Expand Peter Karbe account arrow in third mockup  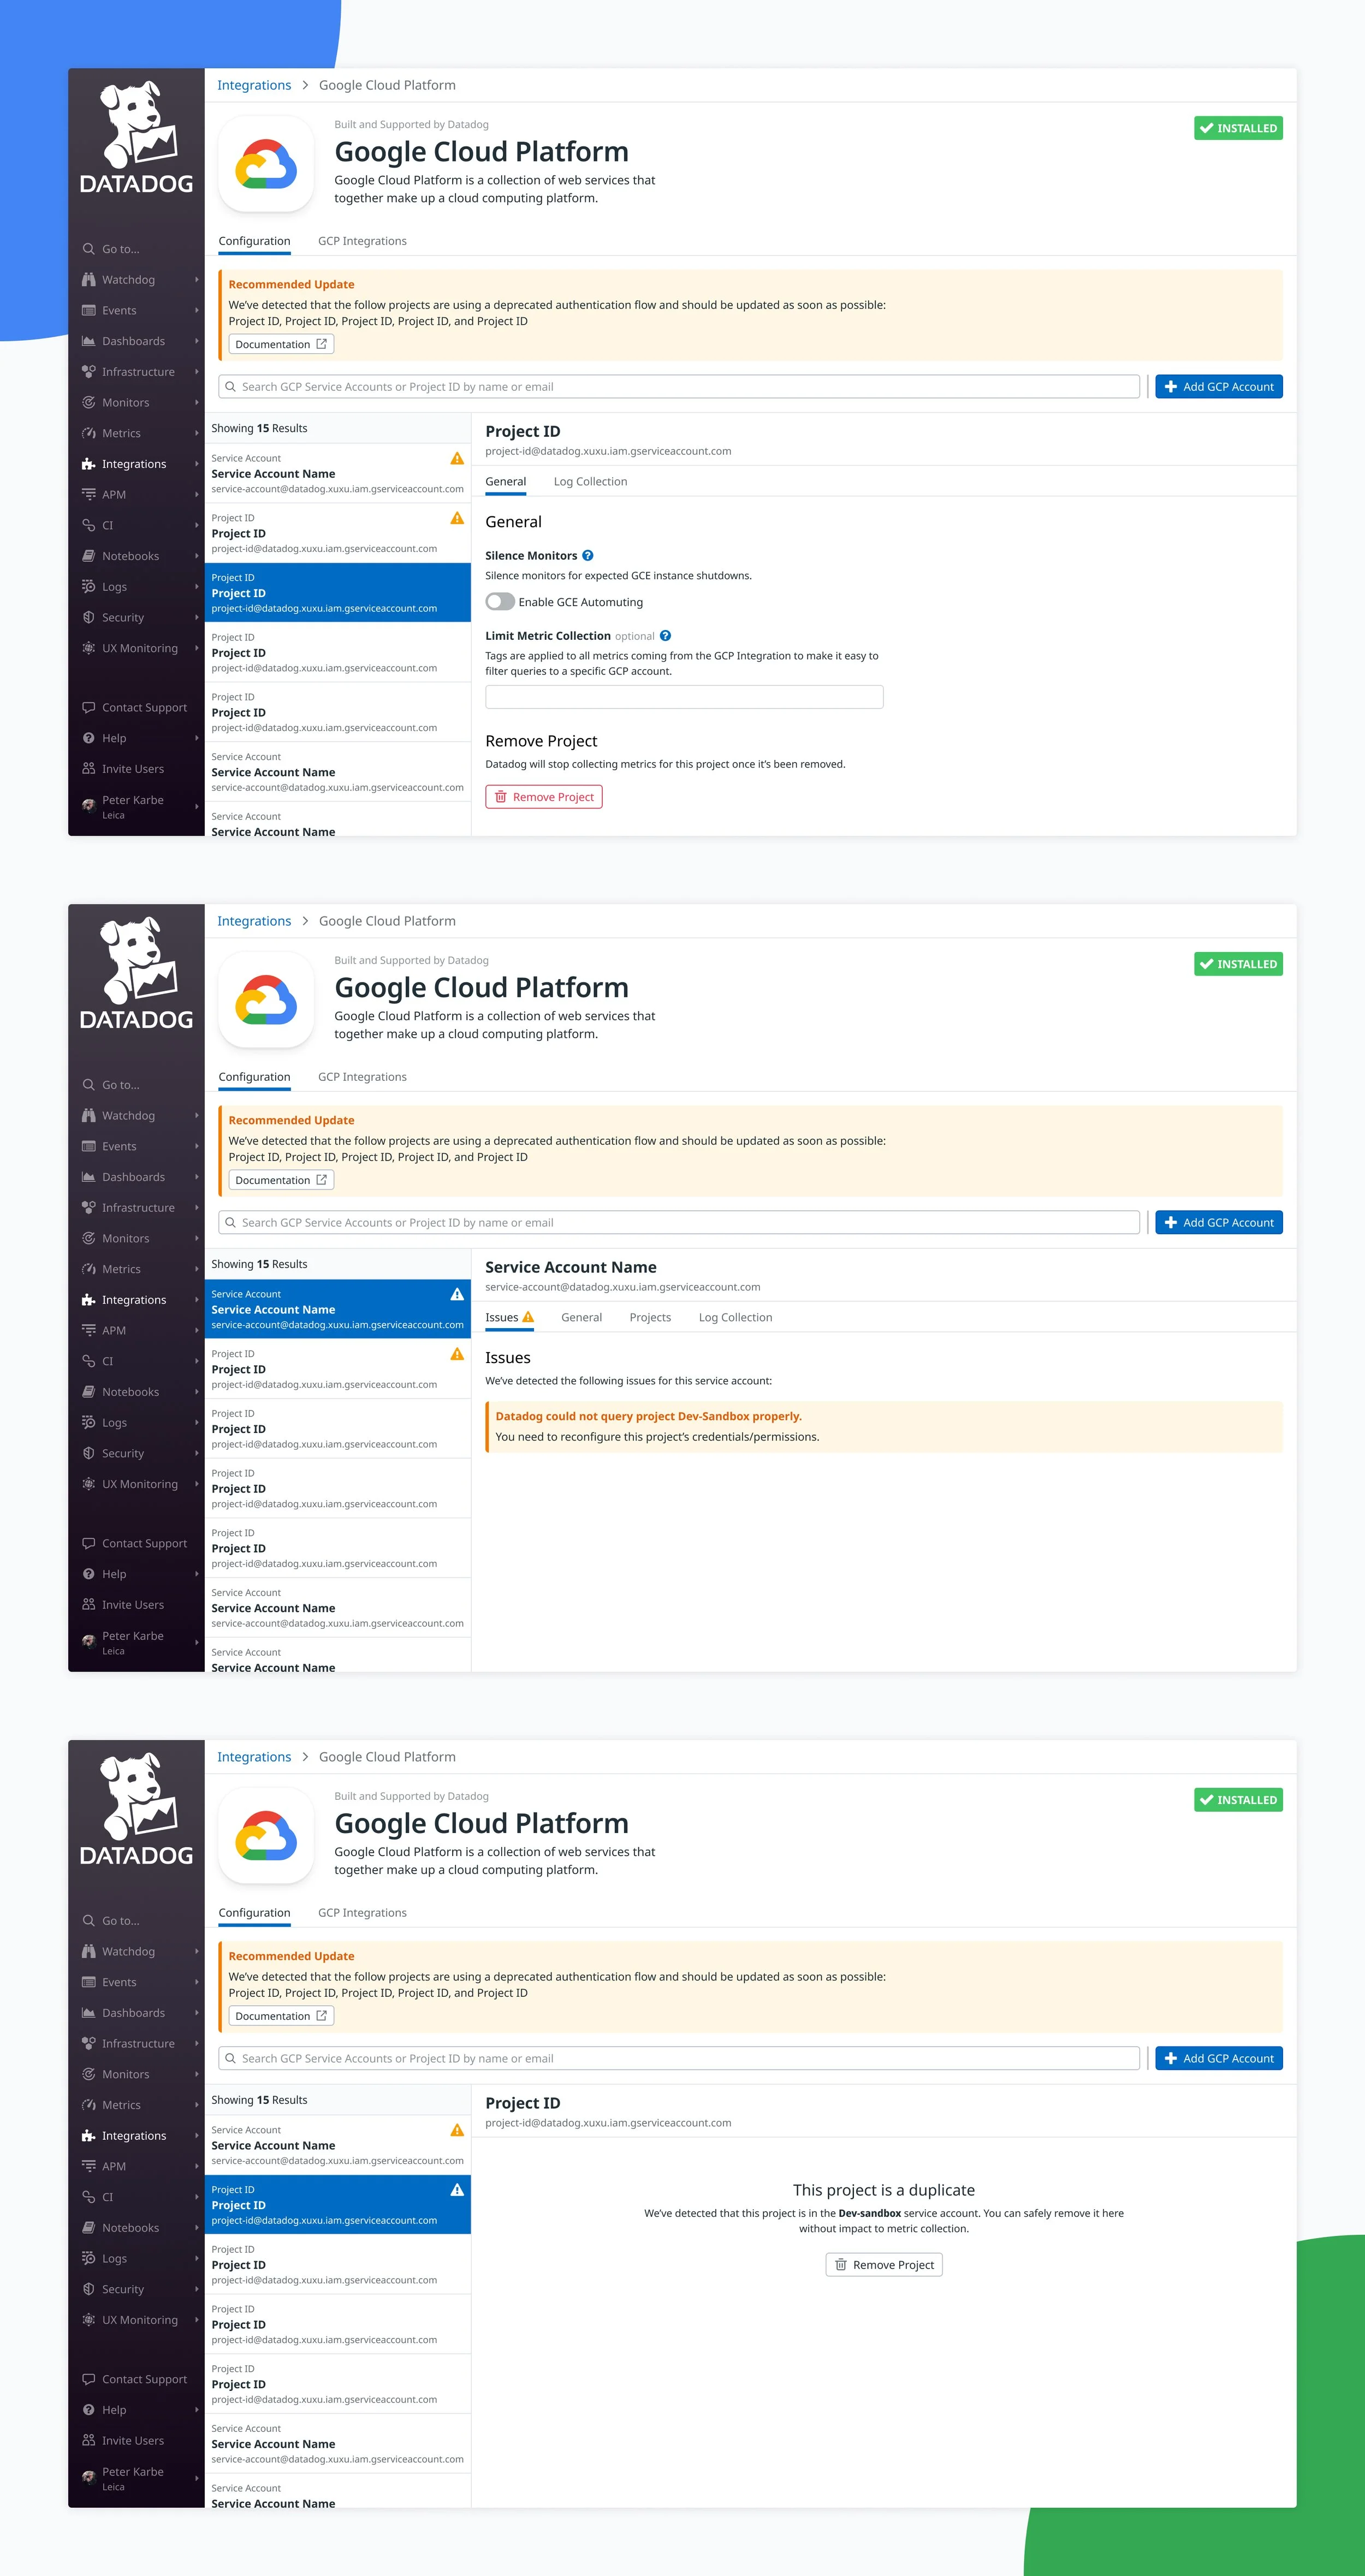(197, 2478)
